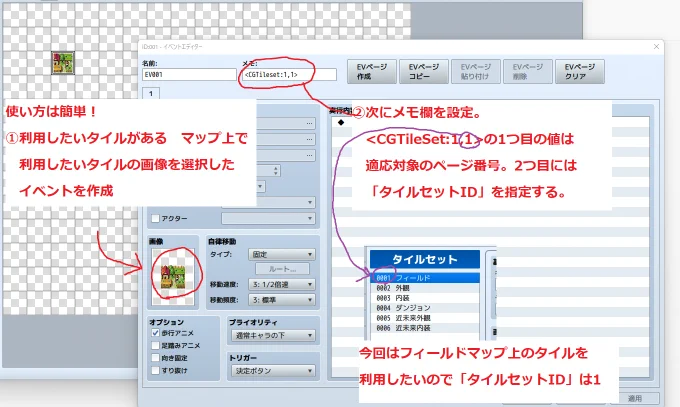The width and height of the screenshot is (680, 407).
Task: Enable the 向き固定 option
Action: click(155, 358)
